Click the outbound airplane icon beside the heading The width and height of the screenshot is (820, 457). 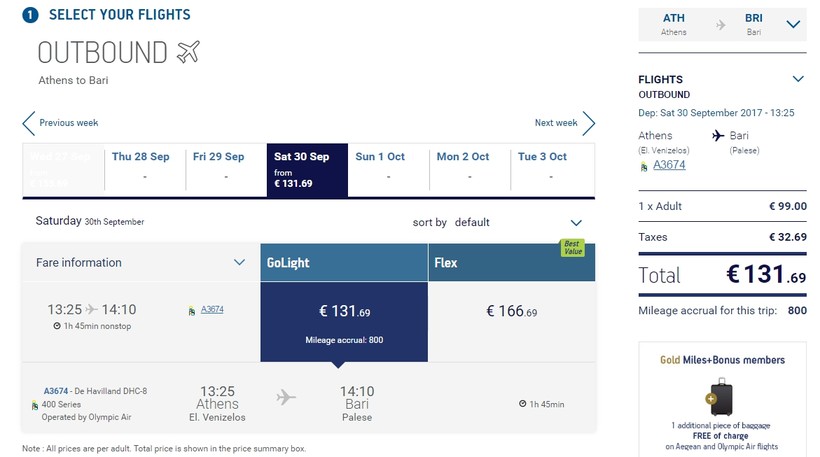188,51
